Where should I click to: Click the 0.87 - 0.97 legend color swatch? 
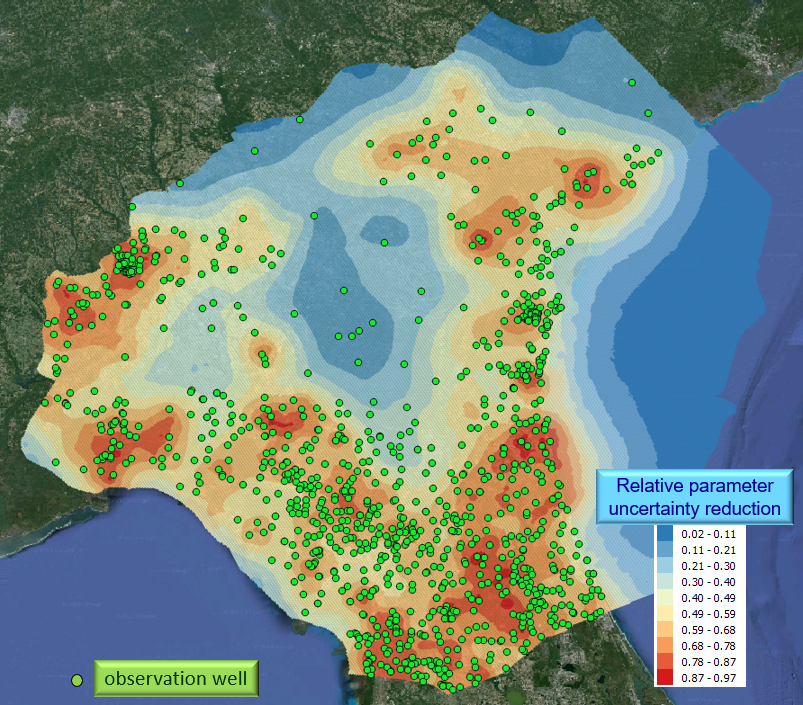point(665,677)
